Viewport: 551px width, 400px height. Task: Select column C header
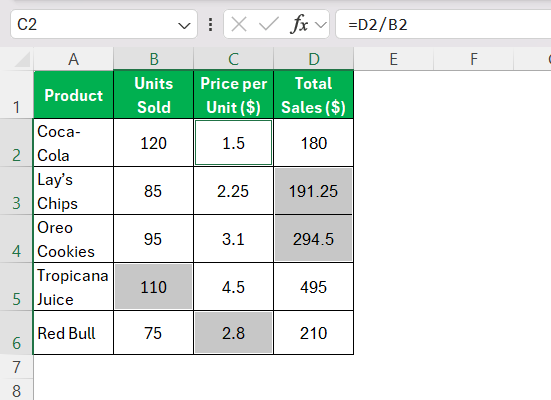234,59
